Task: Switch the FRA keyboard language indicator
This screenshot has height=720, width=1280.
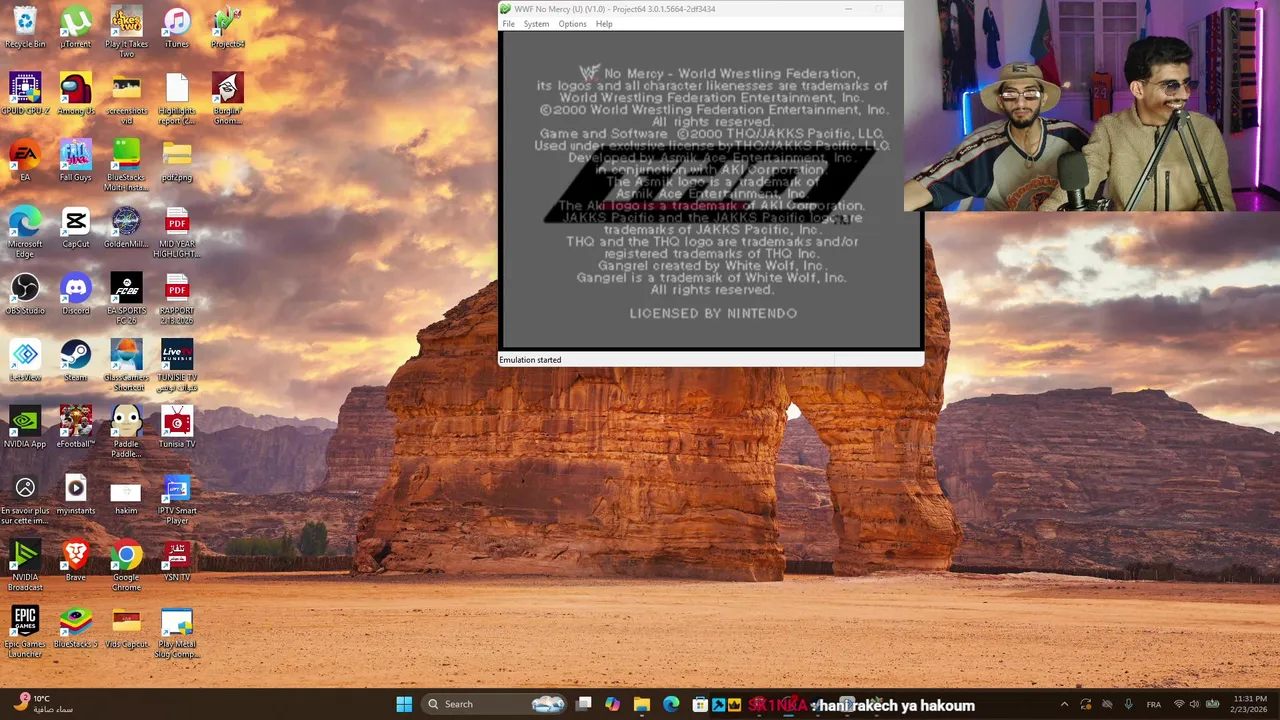Action: [1154, 704]
